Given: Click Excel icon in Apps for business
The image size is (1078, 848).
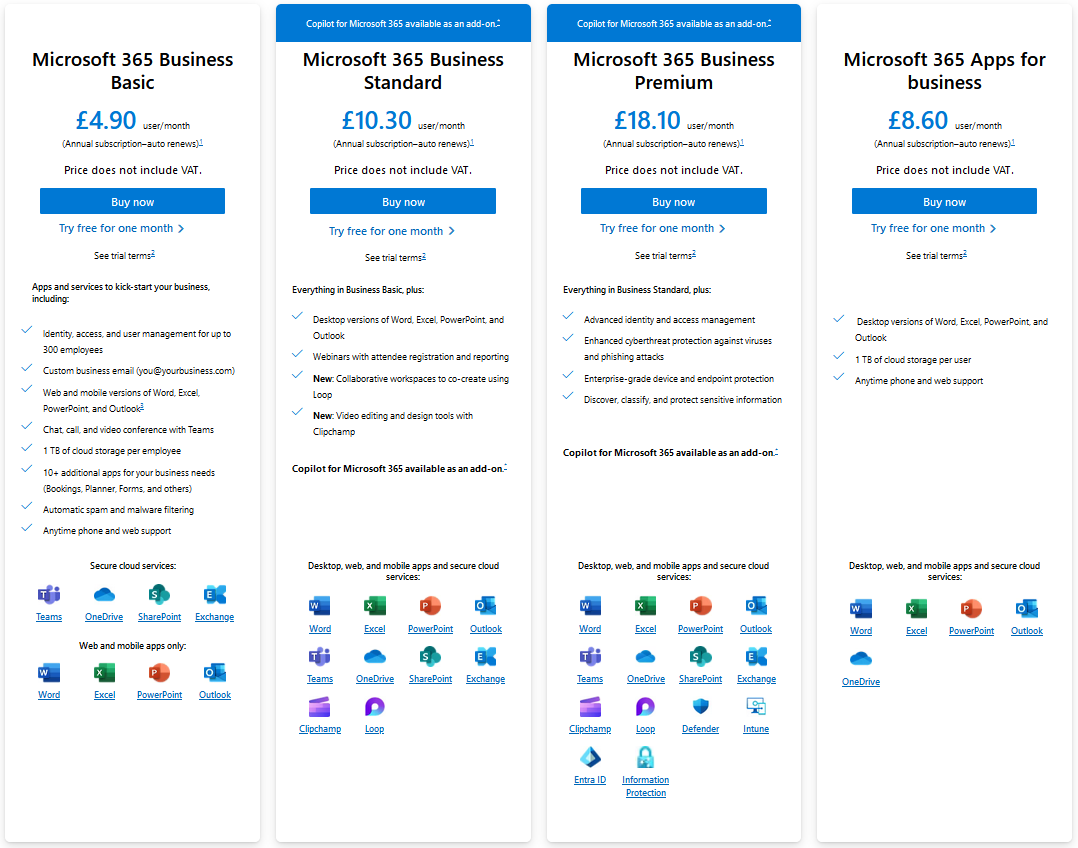Looking at the screenshot, I should pyautogui.click(x=916, y=609).
